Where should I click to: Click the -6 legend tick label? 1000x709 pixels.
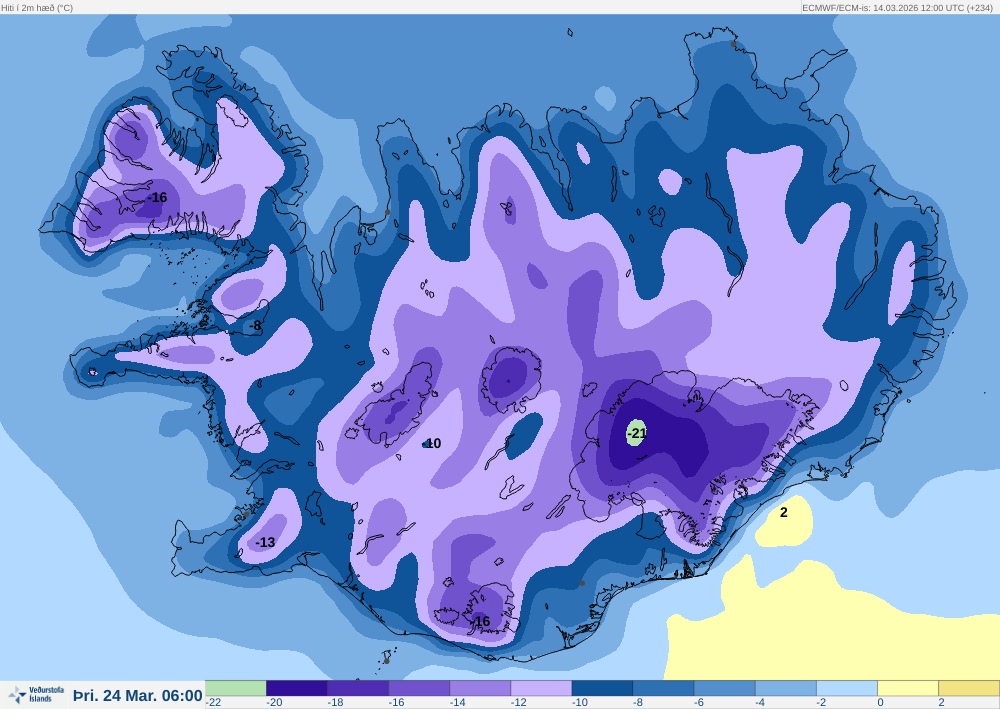pos(698,702)
